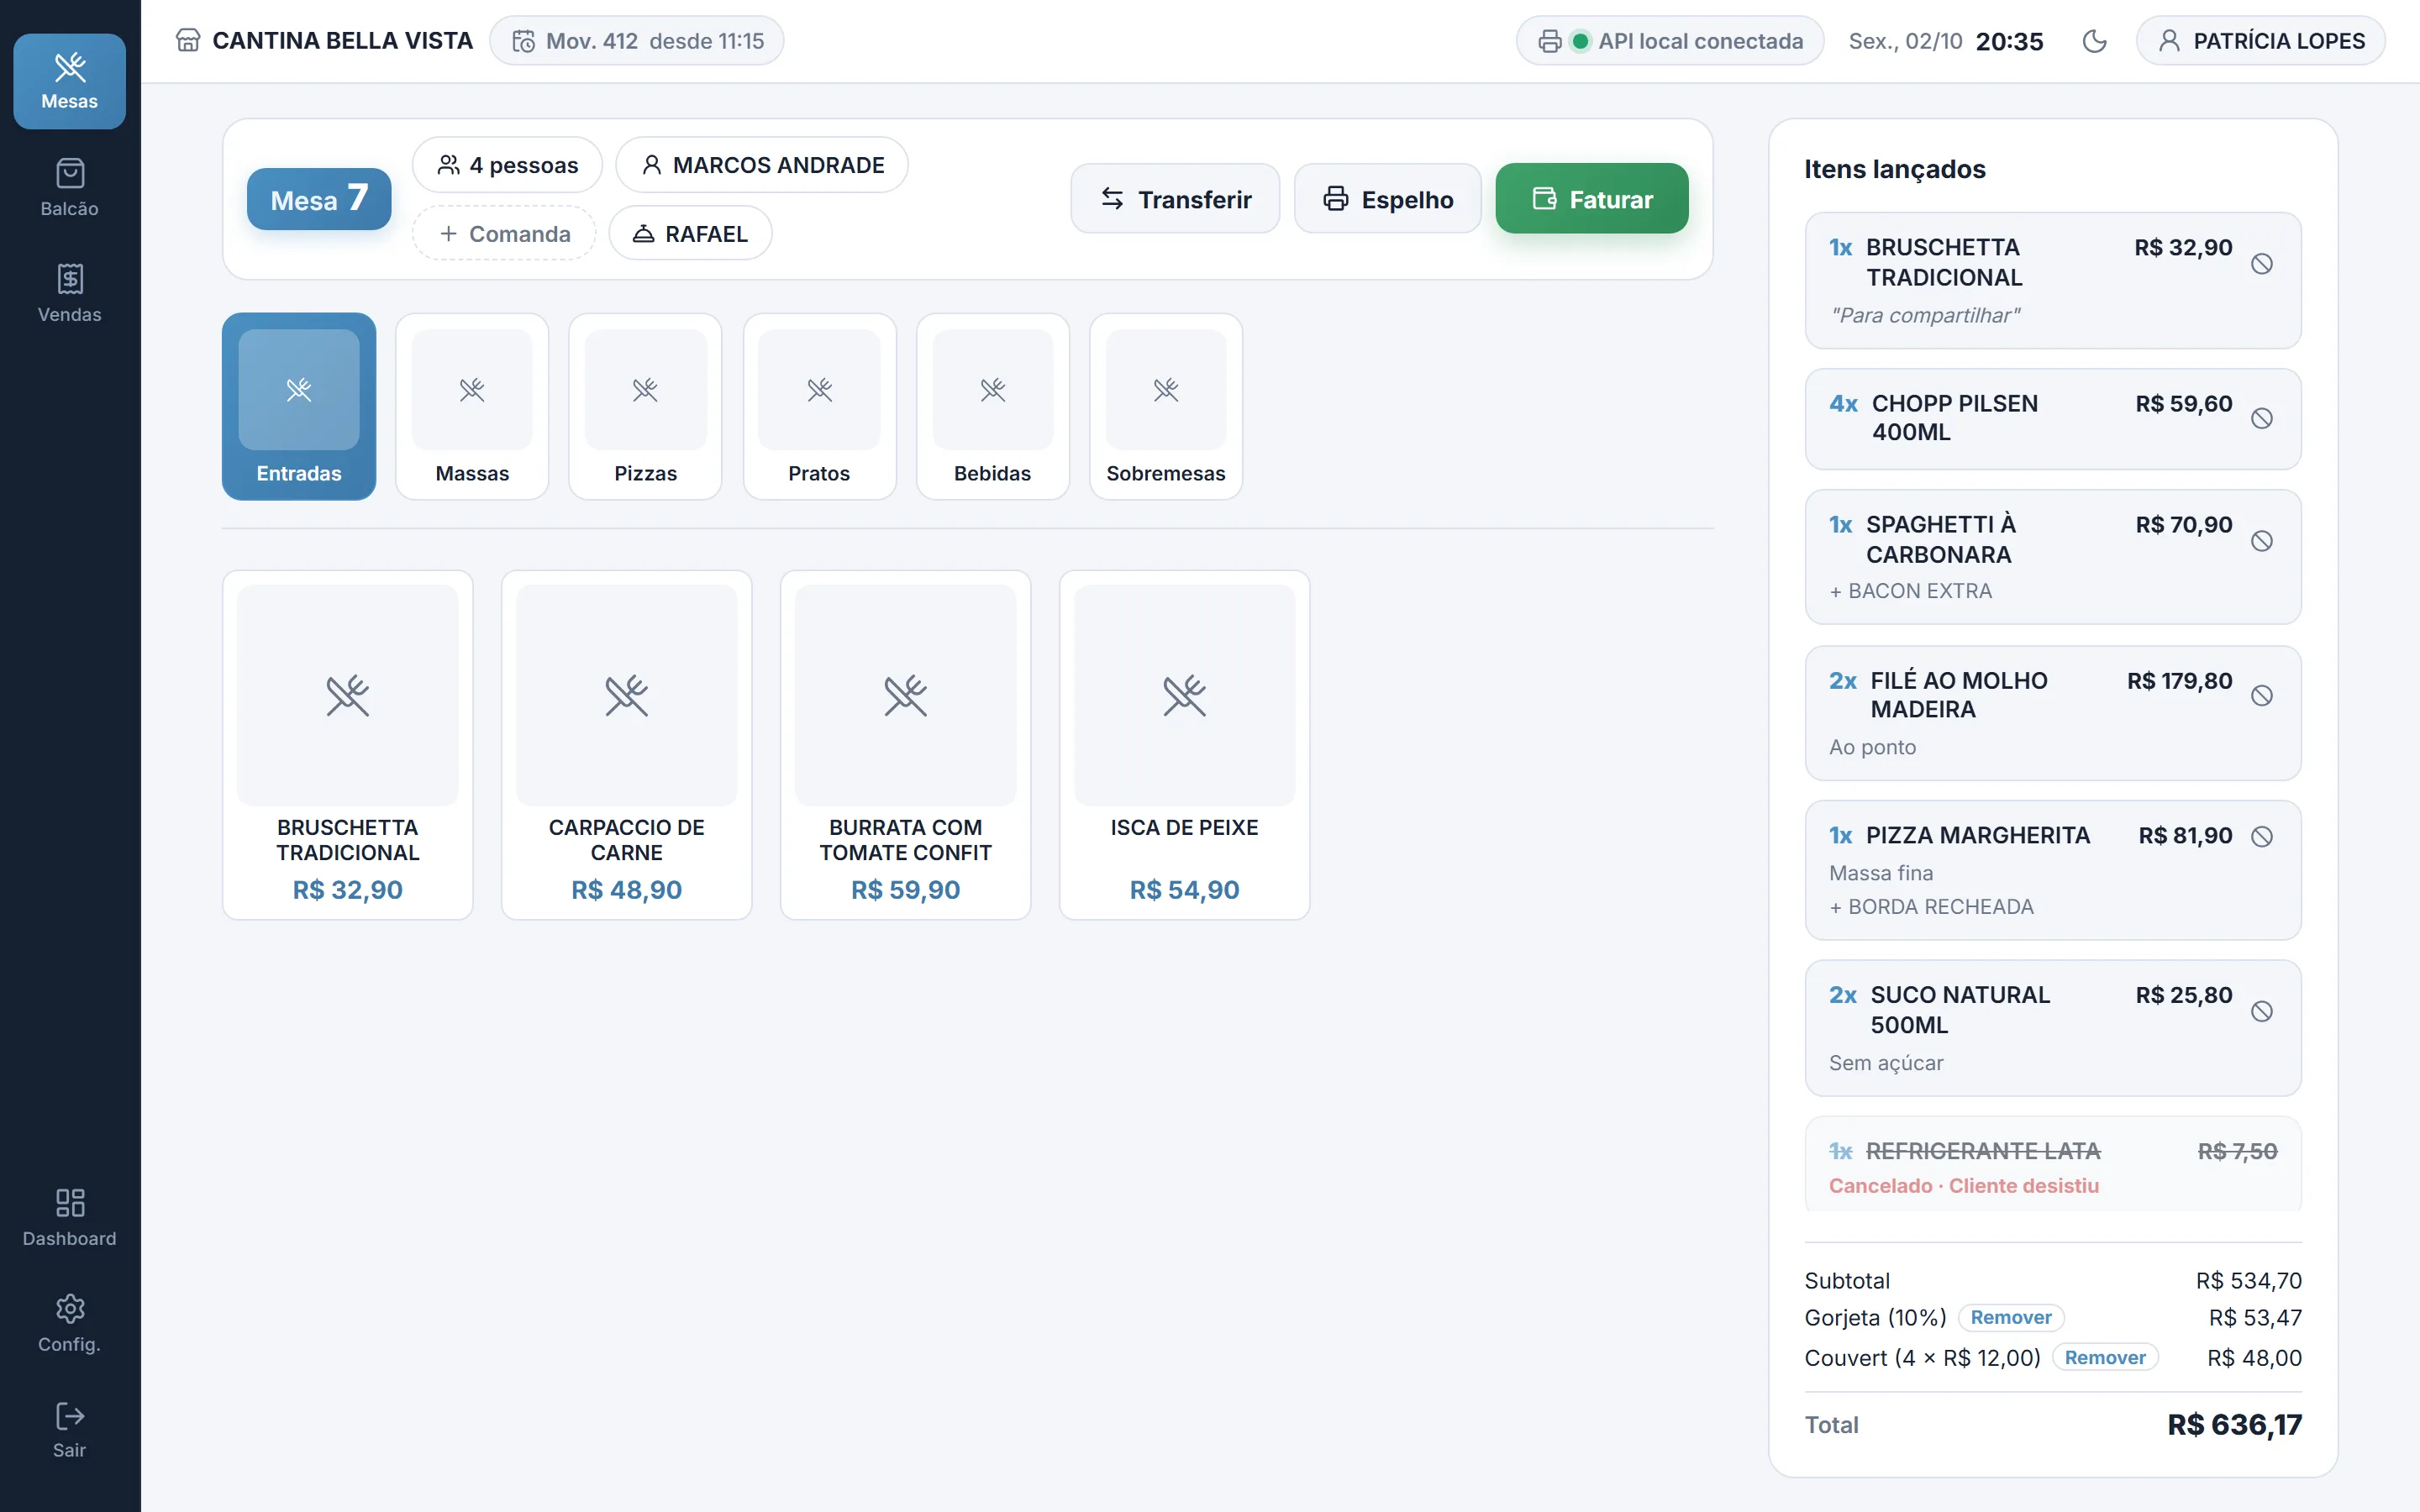Viewport: 2420px width, 1512px height.
Task: Select the Entradas category tab
Action: click(299, 406)
